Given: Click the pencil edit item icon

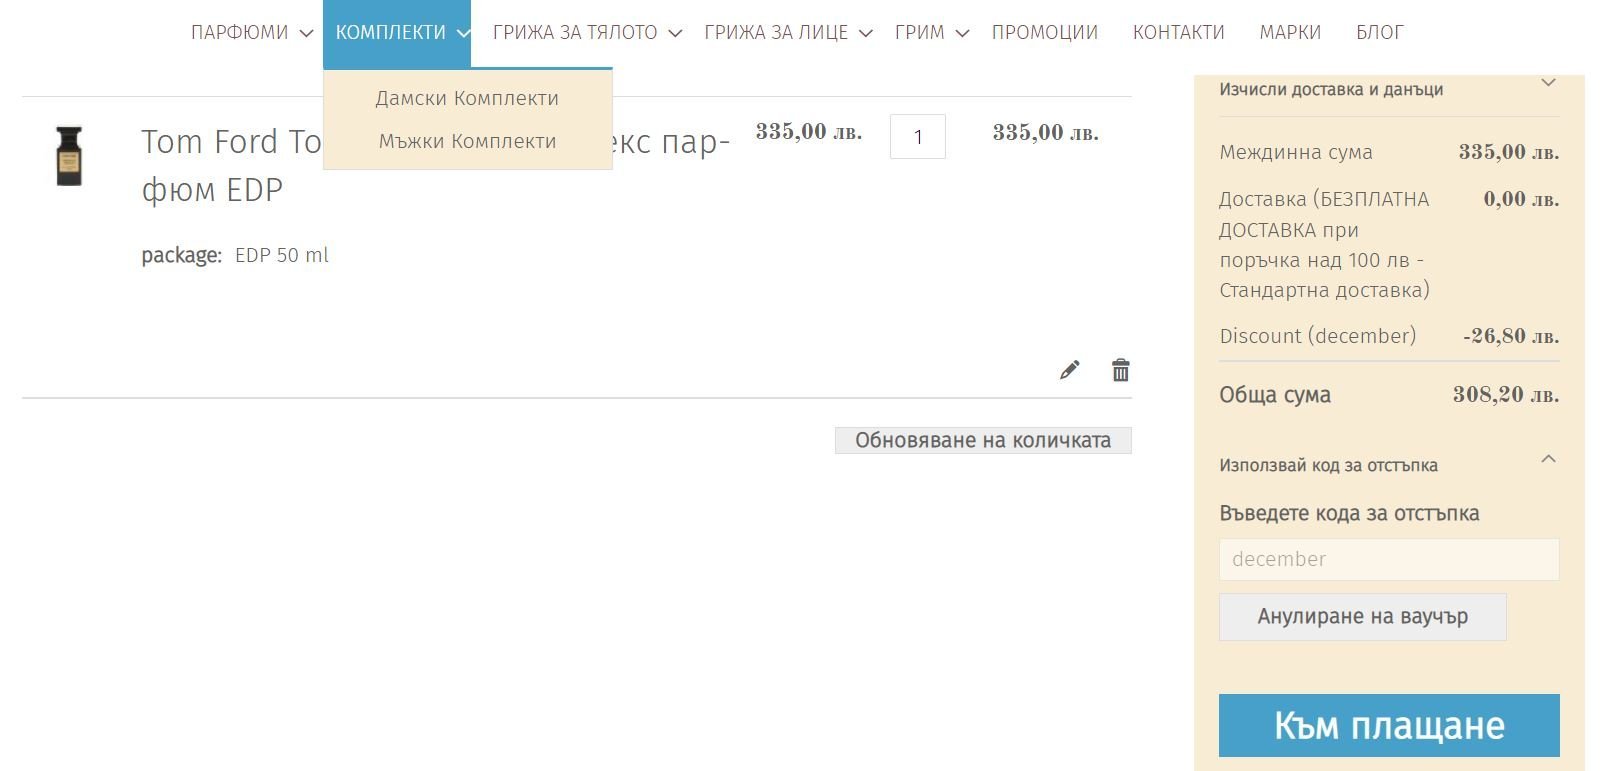Looking at the screenshot, I should pos(1069,370).
